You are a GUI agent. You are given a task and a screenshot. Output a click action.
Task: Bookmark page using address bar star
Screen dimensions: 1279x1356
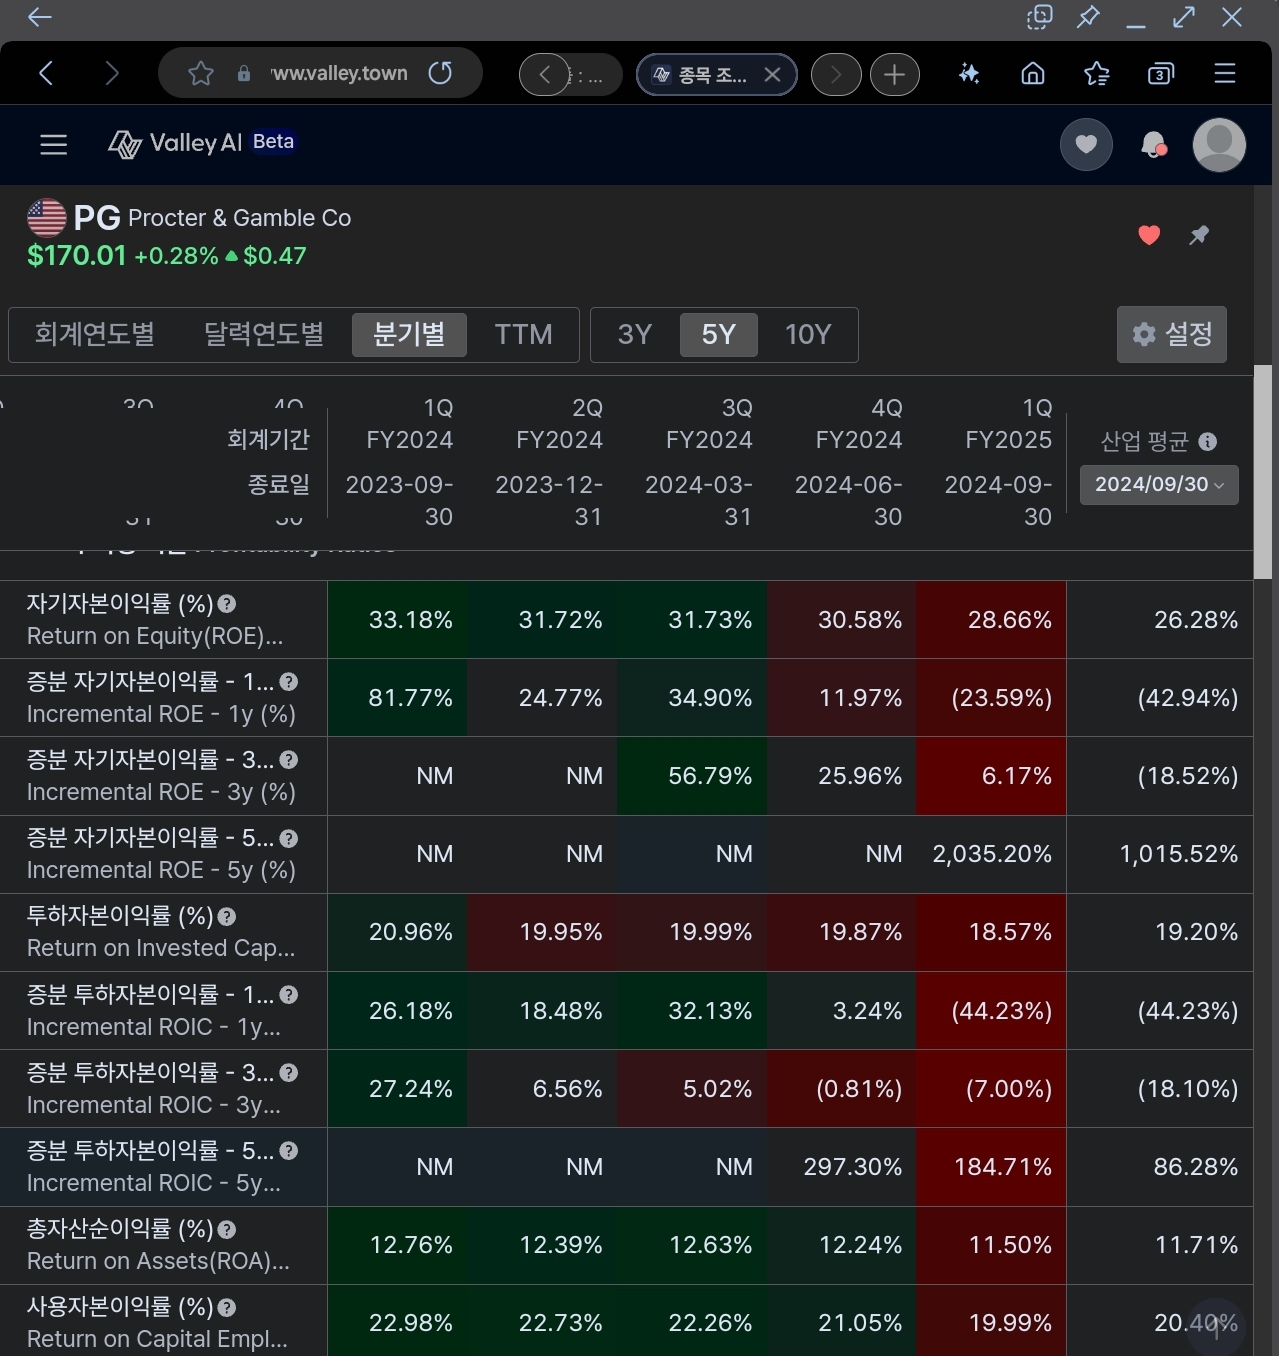pos(201,73)
